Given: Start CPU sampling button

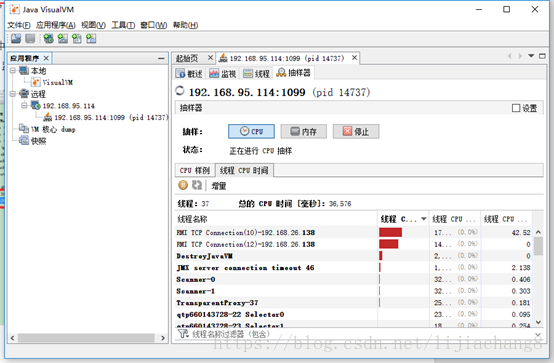Looking at the screenshot, I should pos(251,131).
